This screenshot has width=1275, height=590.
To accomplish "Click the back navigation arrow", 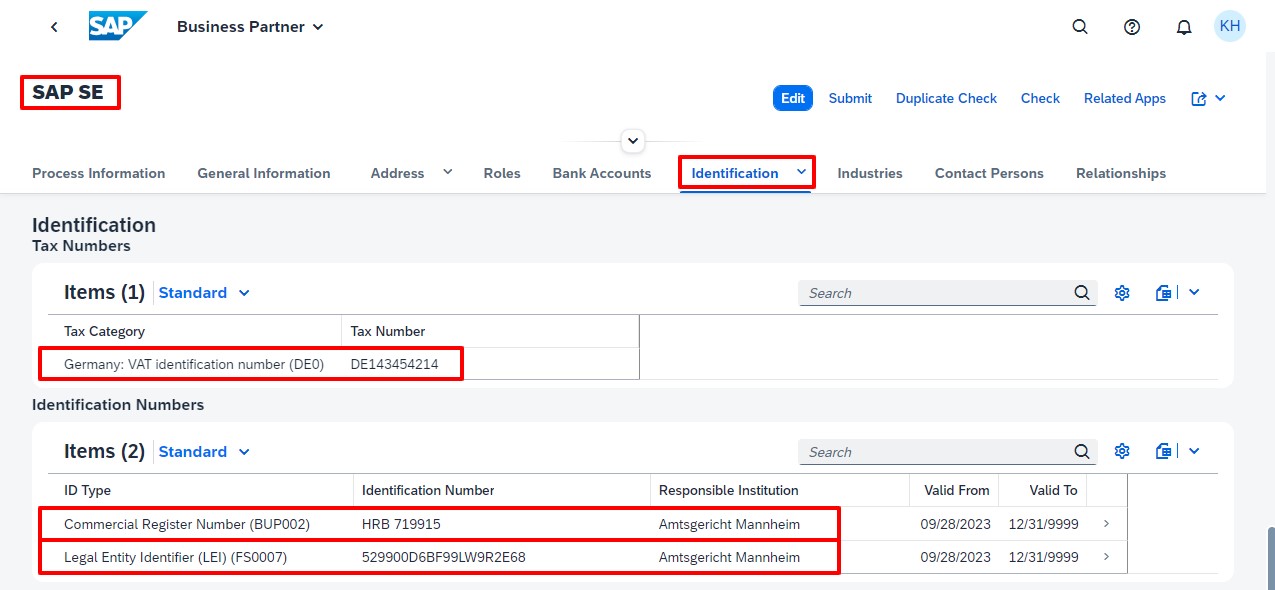I will click(x=54, y=27).
